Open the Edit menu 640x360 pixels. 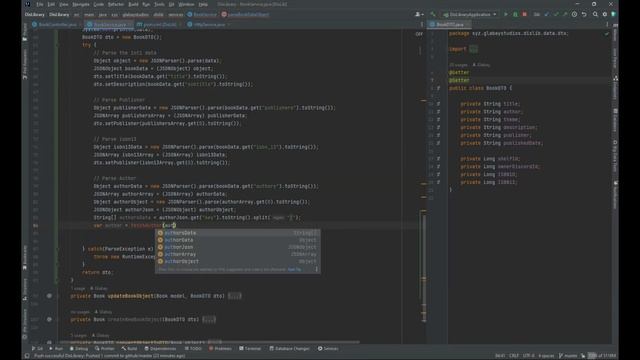[51, 4]
